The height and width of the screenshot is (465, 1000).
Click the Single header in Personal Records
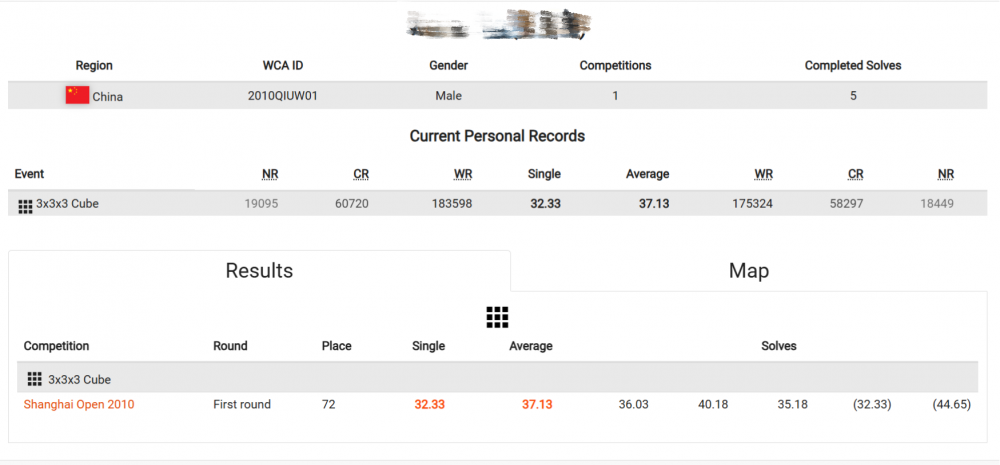[x=544, y=174]
